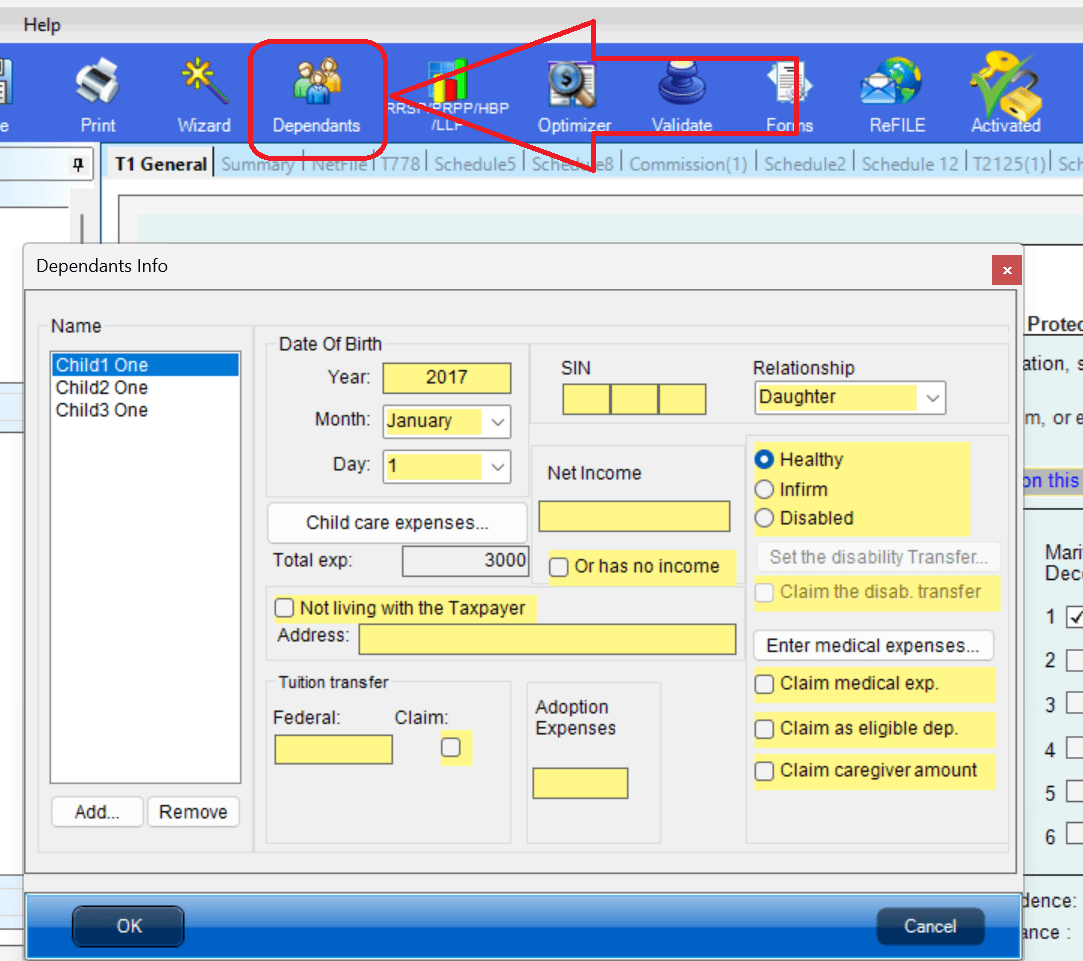Viewport: 1083px width, 961px height.
Task: Expand the Relationship dropdown
Action: point(932,398)
